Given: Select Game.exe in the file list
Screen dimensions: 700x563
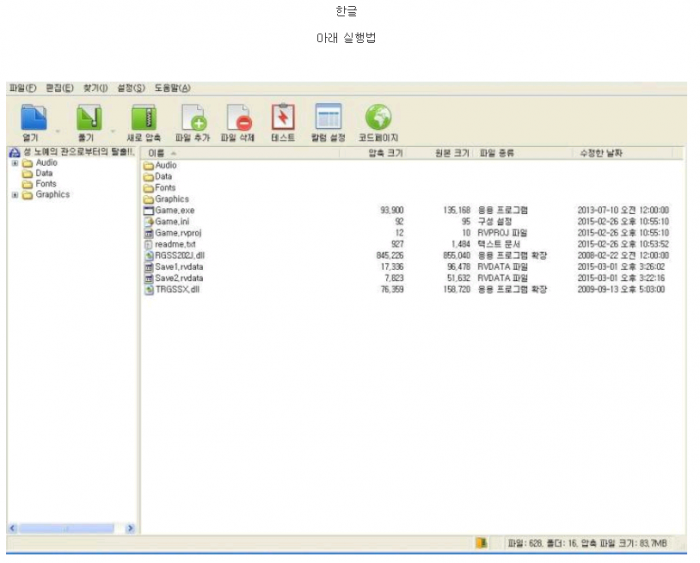Looking at the screenshot, I should (174, 210).
